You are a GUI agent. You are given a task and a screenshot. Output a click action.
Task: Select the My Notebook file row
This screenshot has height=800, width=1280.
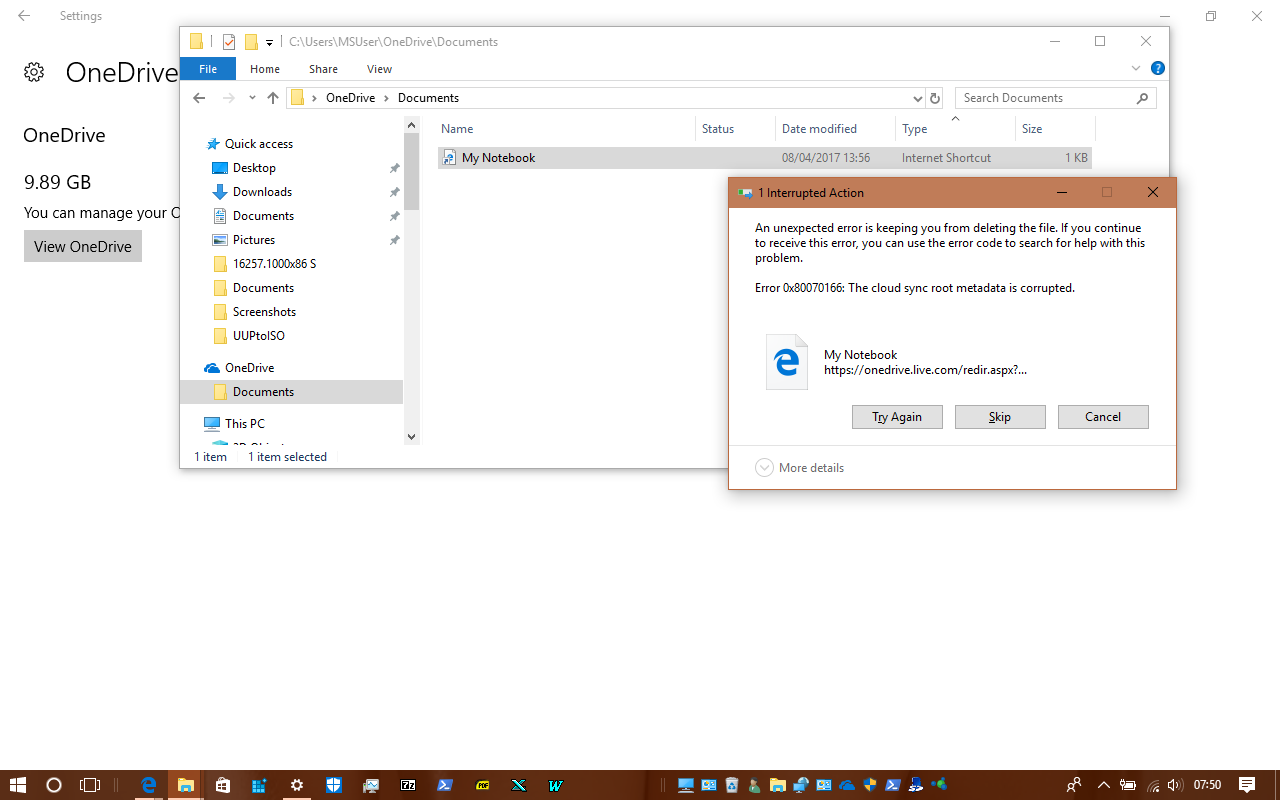pos(765,158)
